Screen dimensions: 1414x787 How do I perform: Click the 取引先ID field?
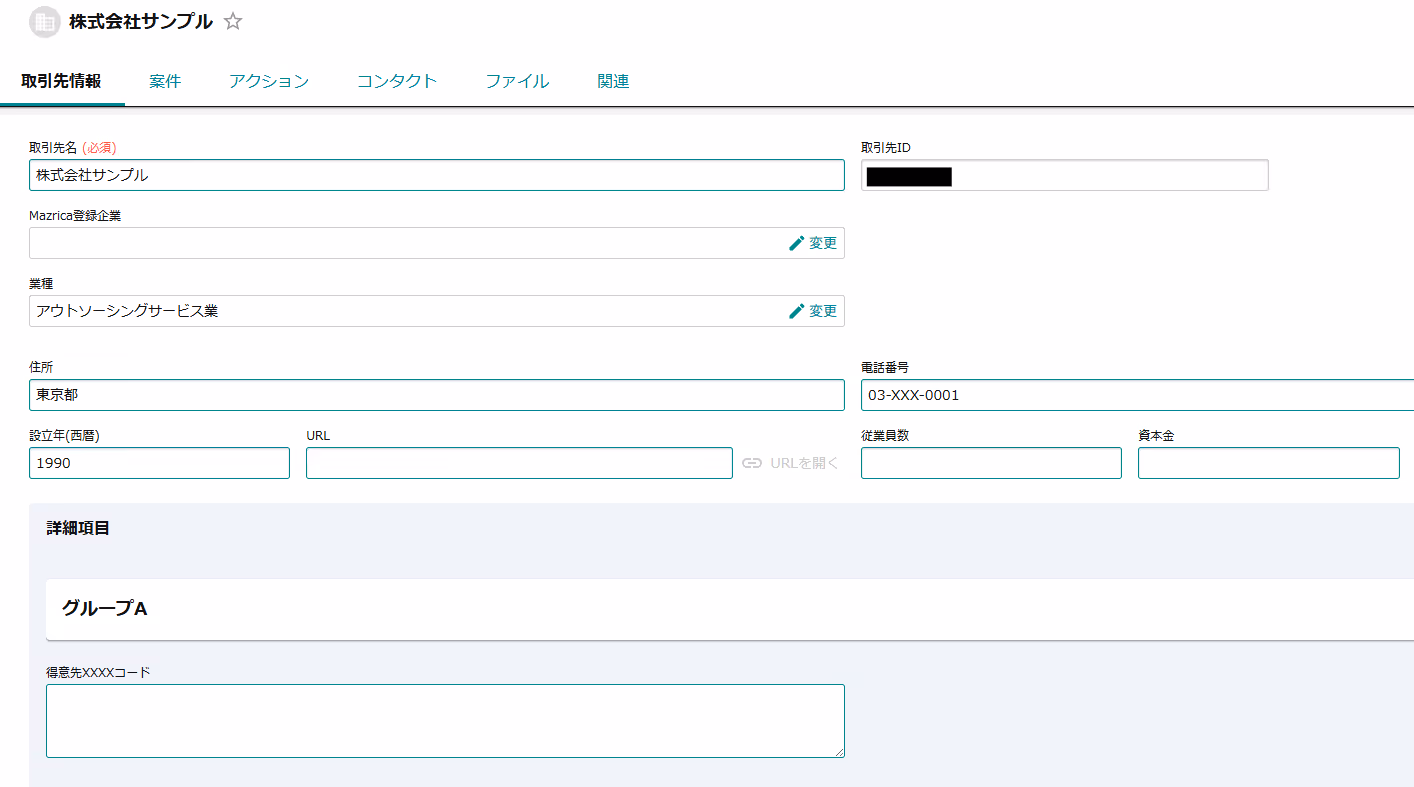pos(1065,175)
